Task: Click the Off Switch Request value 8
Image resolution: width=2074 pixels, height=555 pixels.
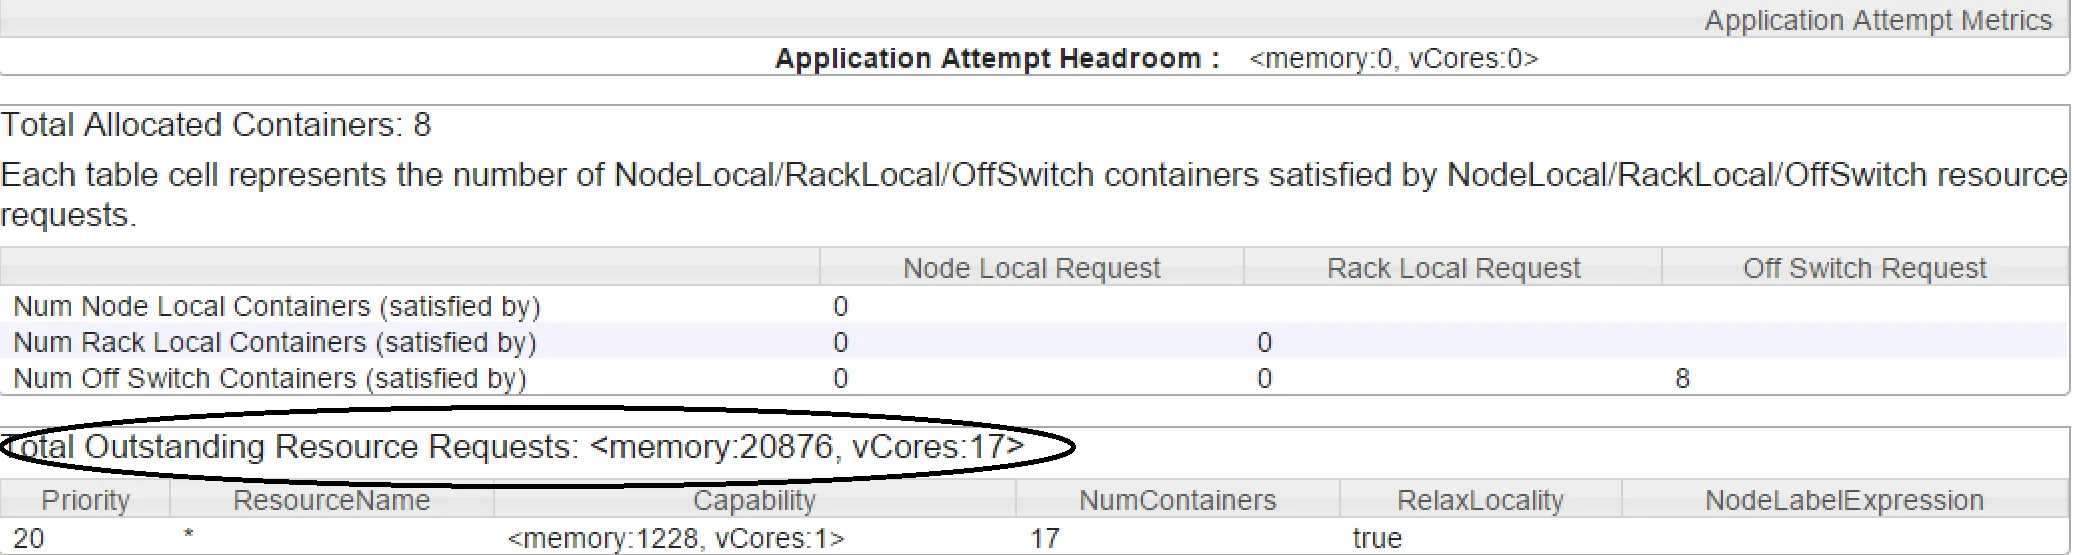Action: pyautogui.click(x=1682, y=378)
